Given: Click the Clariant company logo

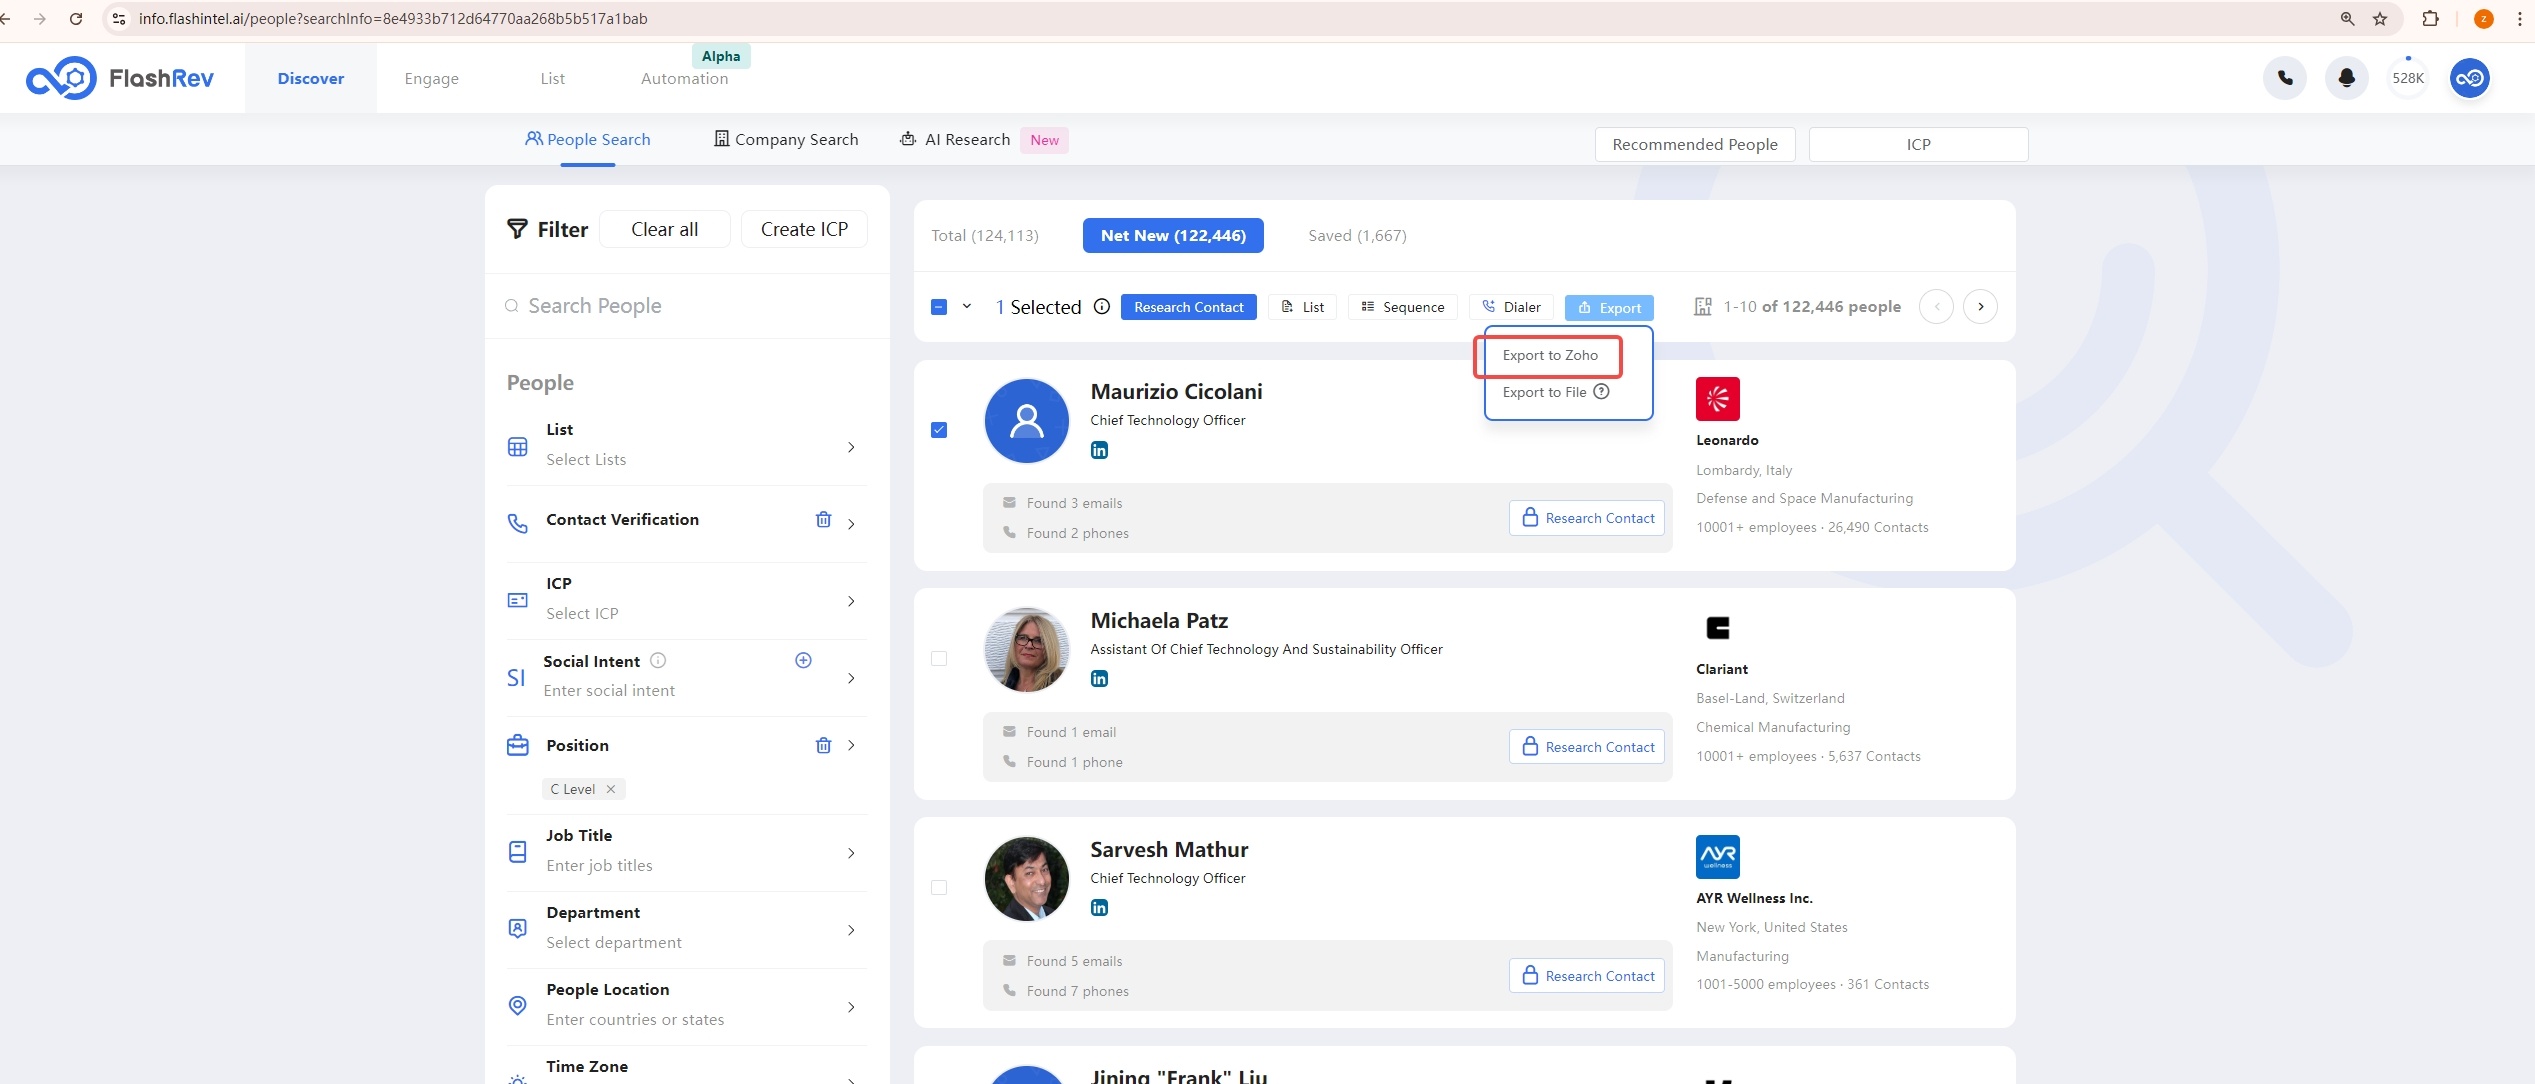Looking at the screenshot, I should (x=1717, y=628).
